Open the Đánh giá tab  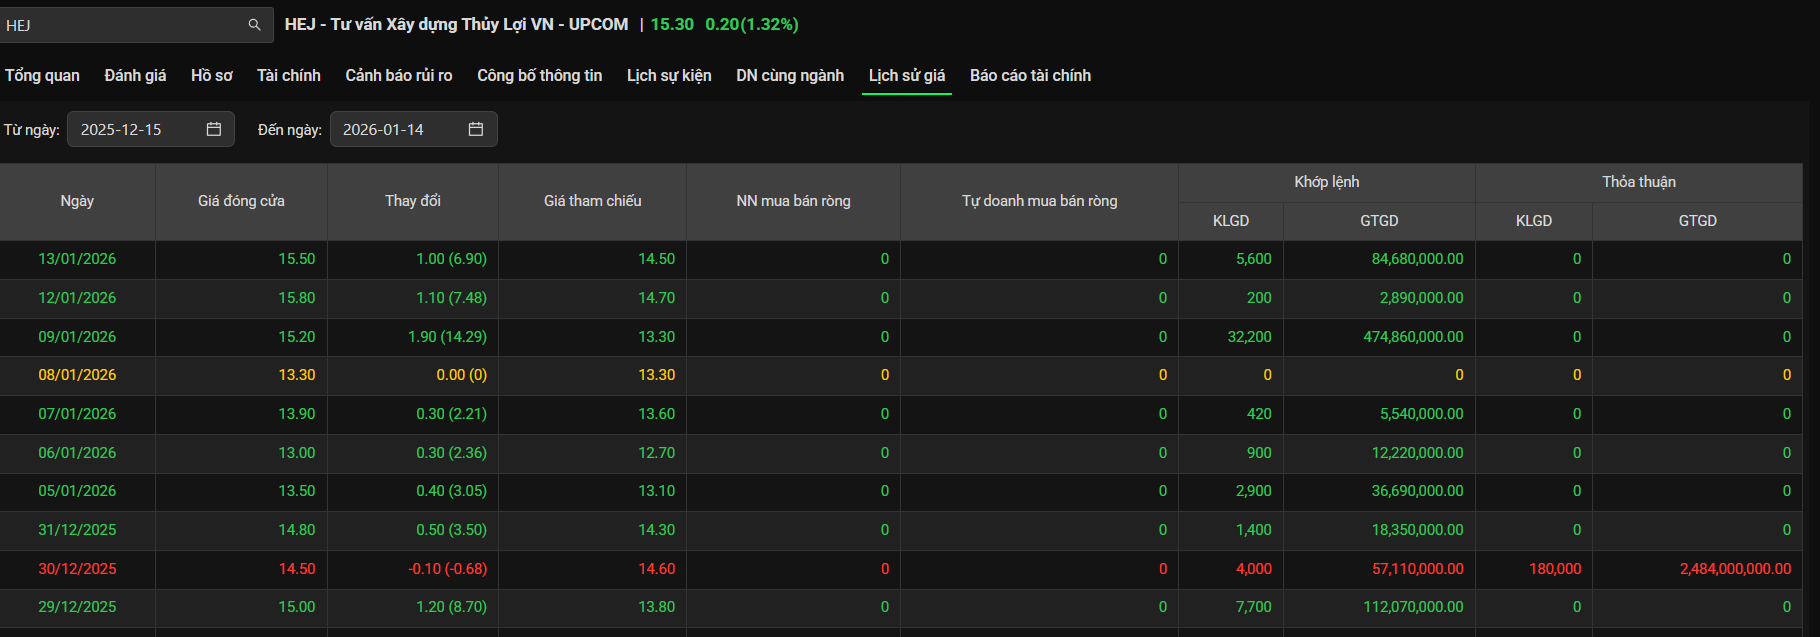click(x=135, y=76)
